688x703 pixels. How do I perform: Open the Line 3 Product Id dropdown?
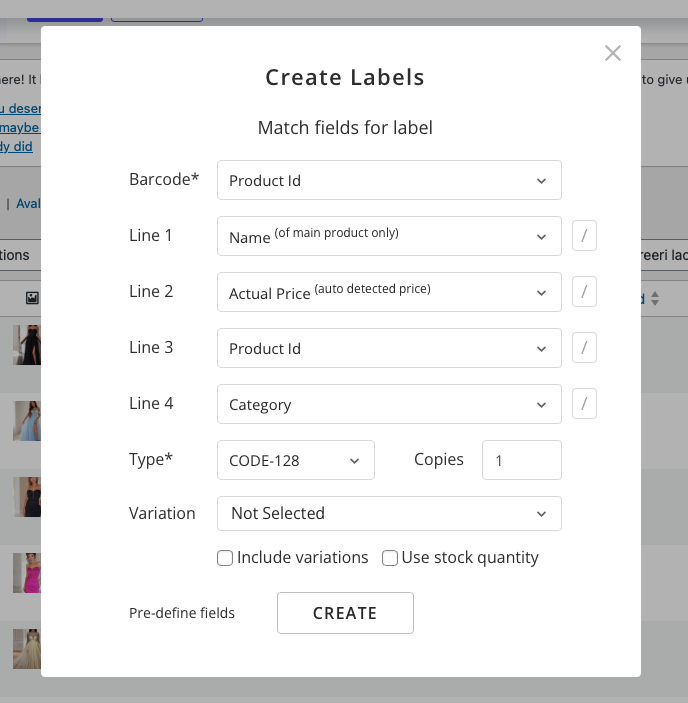(389, 348)
